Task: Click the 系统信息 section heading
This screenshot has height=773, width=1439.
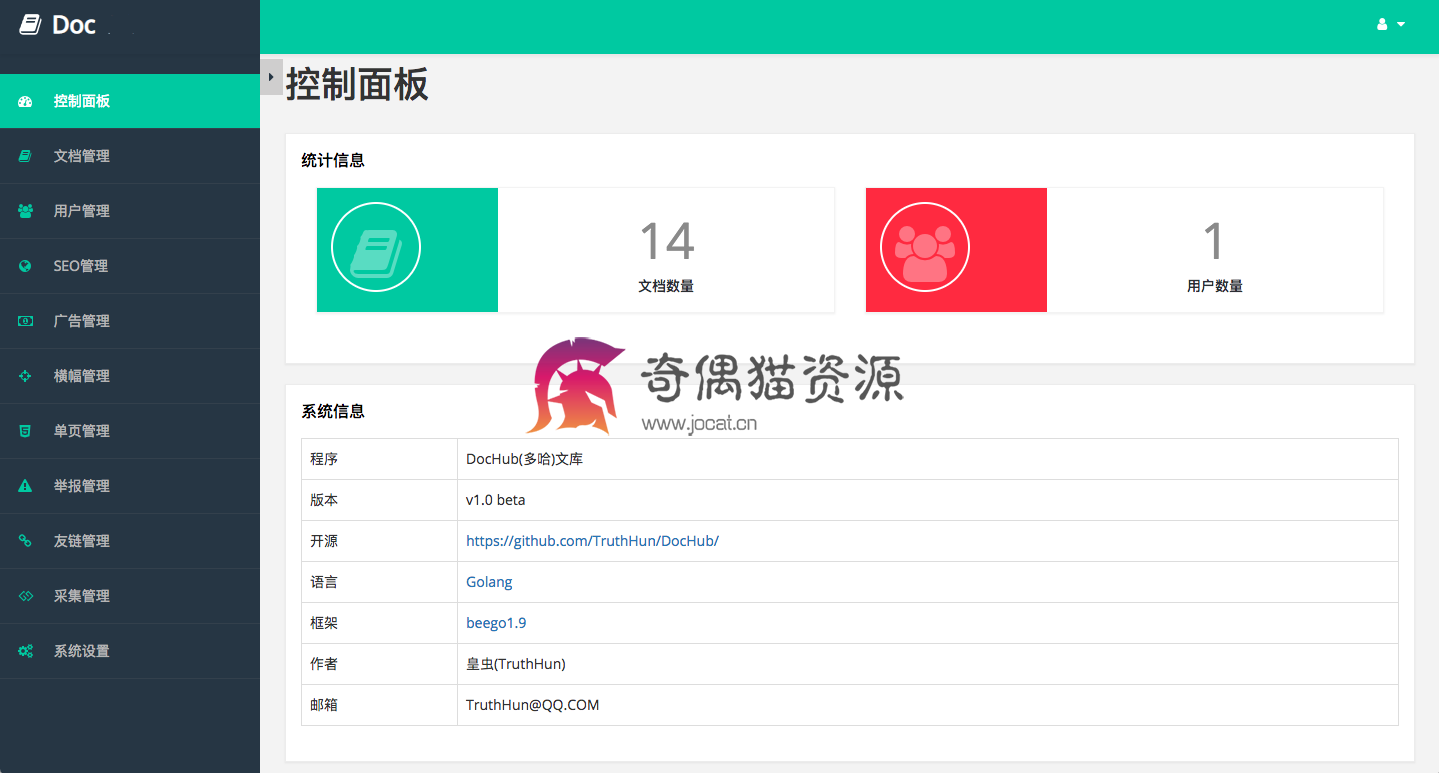Action: [333, 411]
